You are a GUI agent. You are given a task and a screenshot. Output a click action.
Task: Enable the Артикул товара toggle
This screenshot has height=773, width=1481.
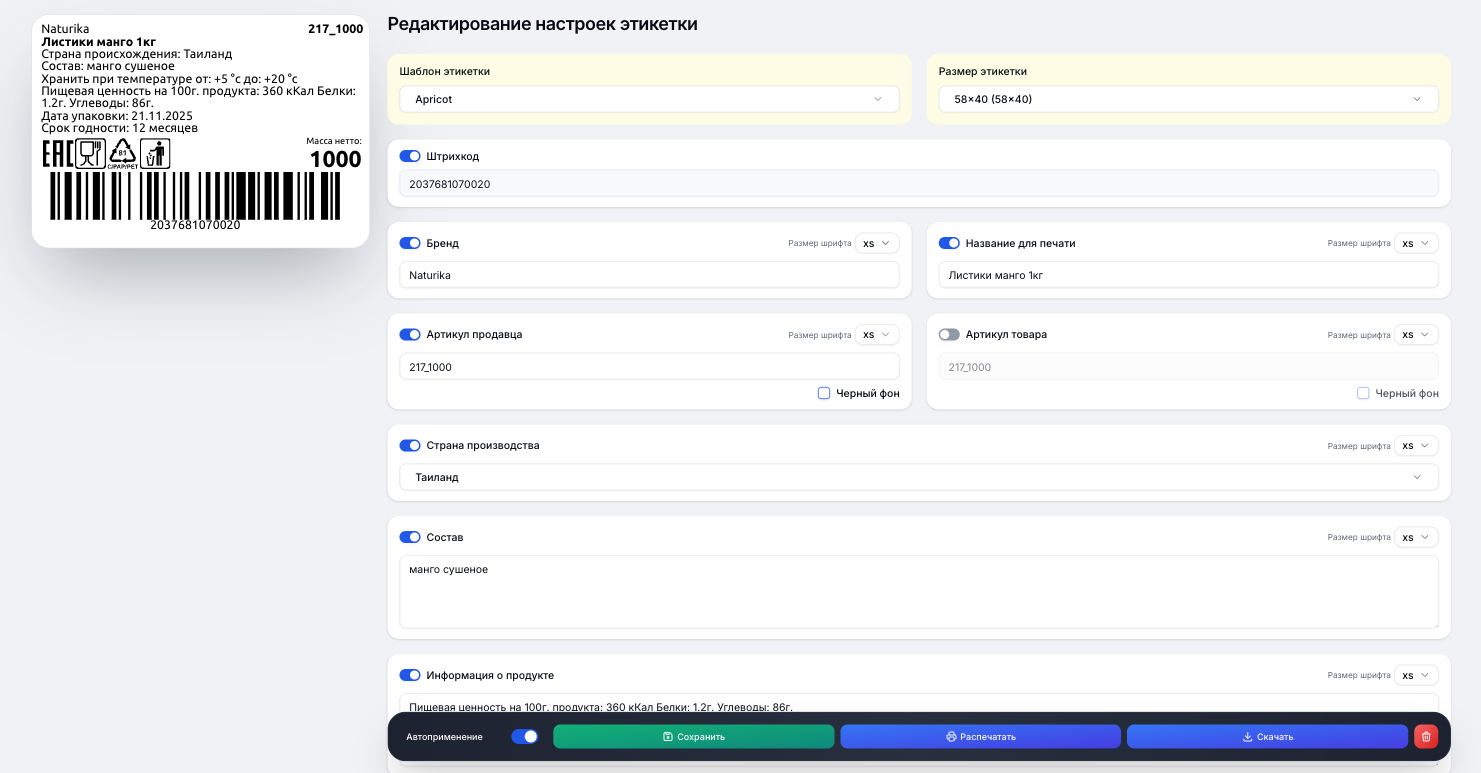click(948, 334)
